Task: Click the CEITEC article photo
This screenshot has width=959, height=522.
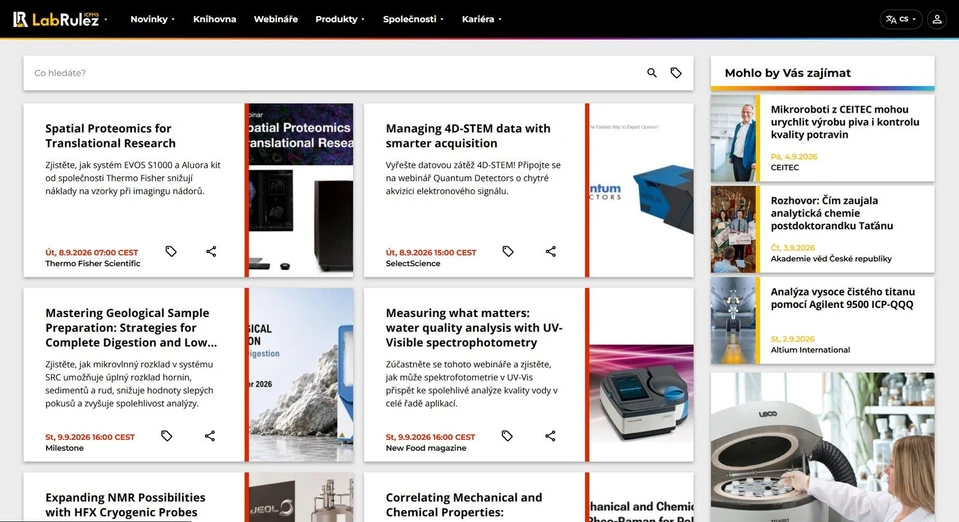Action: point(733,138)
